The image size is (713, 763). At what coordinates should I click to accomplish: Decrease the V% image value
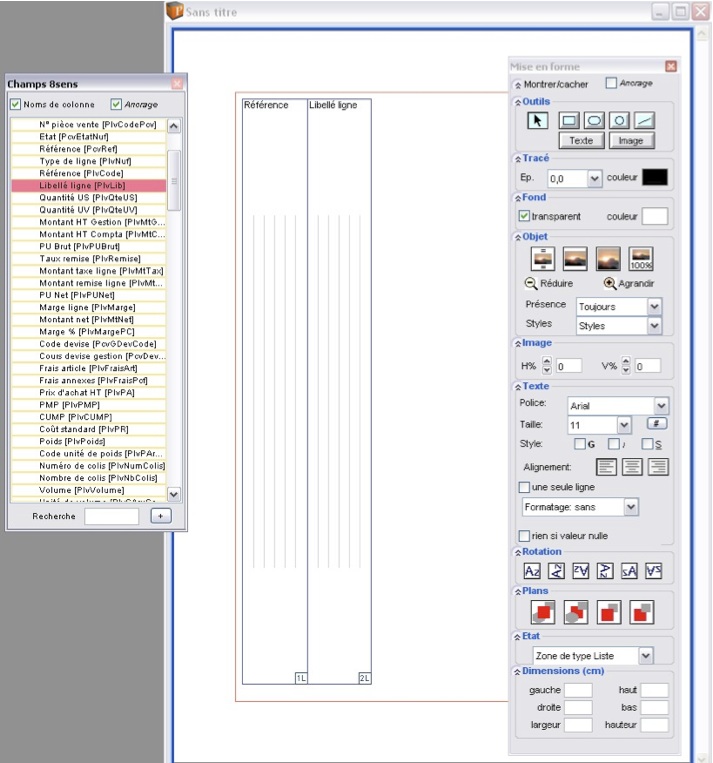tap(626, 370)
